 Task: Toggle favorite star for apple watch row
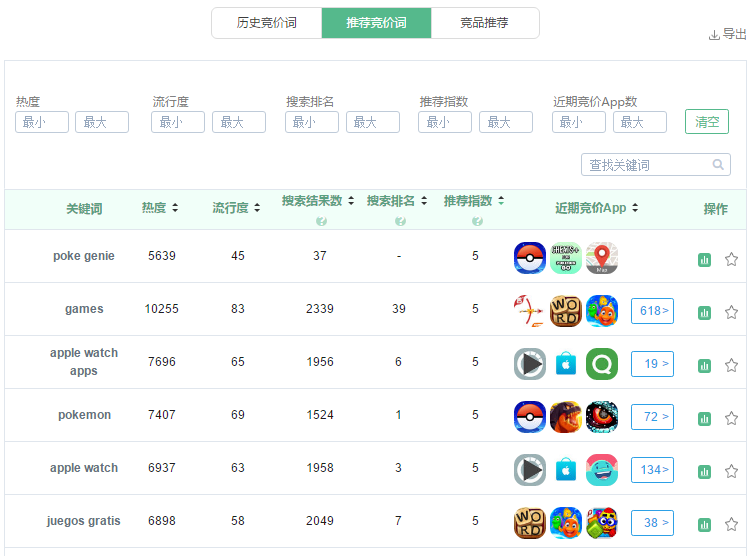pyautogui.click(x=731, y=471)
